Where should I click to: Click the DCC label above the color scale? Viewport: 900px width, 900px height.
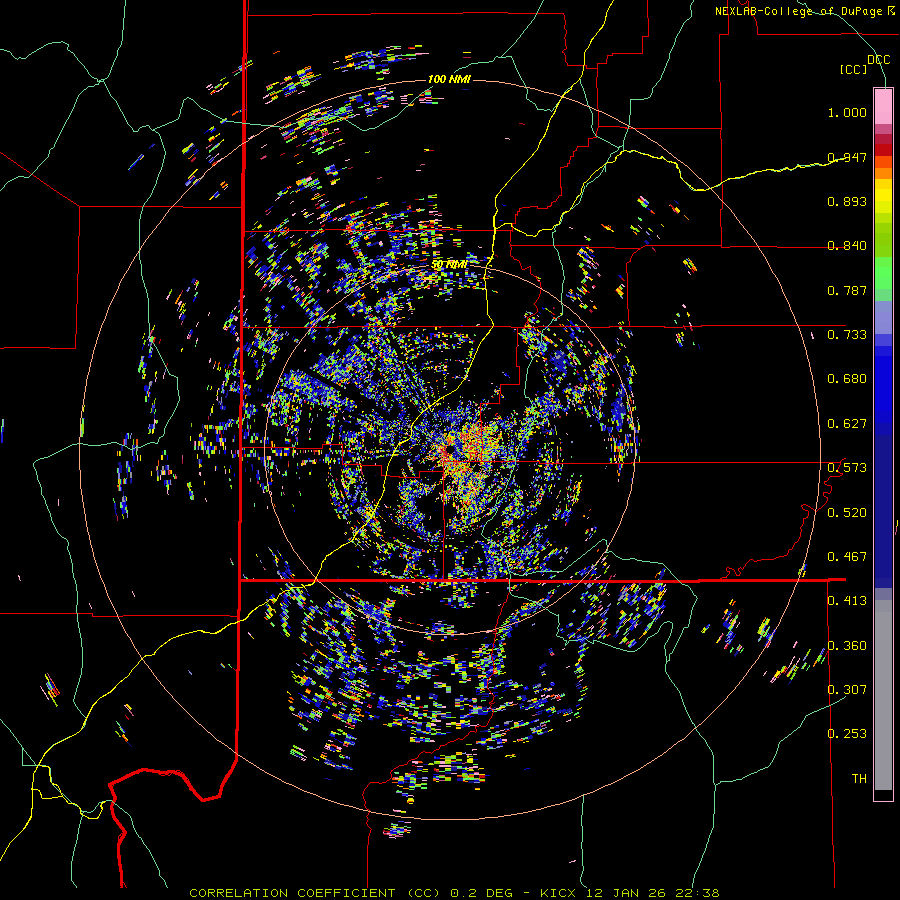[878, 60]
